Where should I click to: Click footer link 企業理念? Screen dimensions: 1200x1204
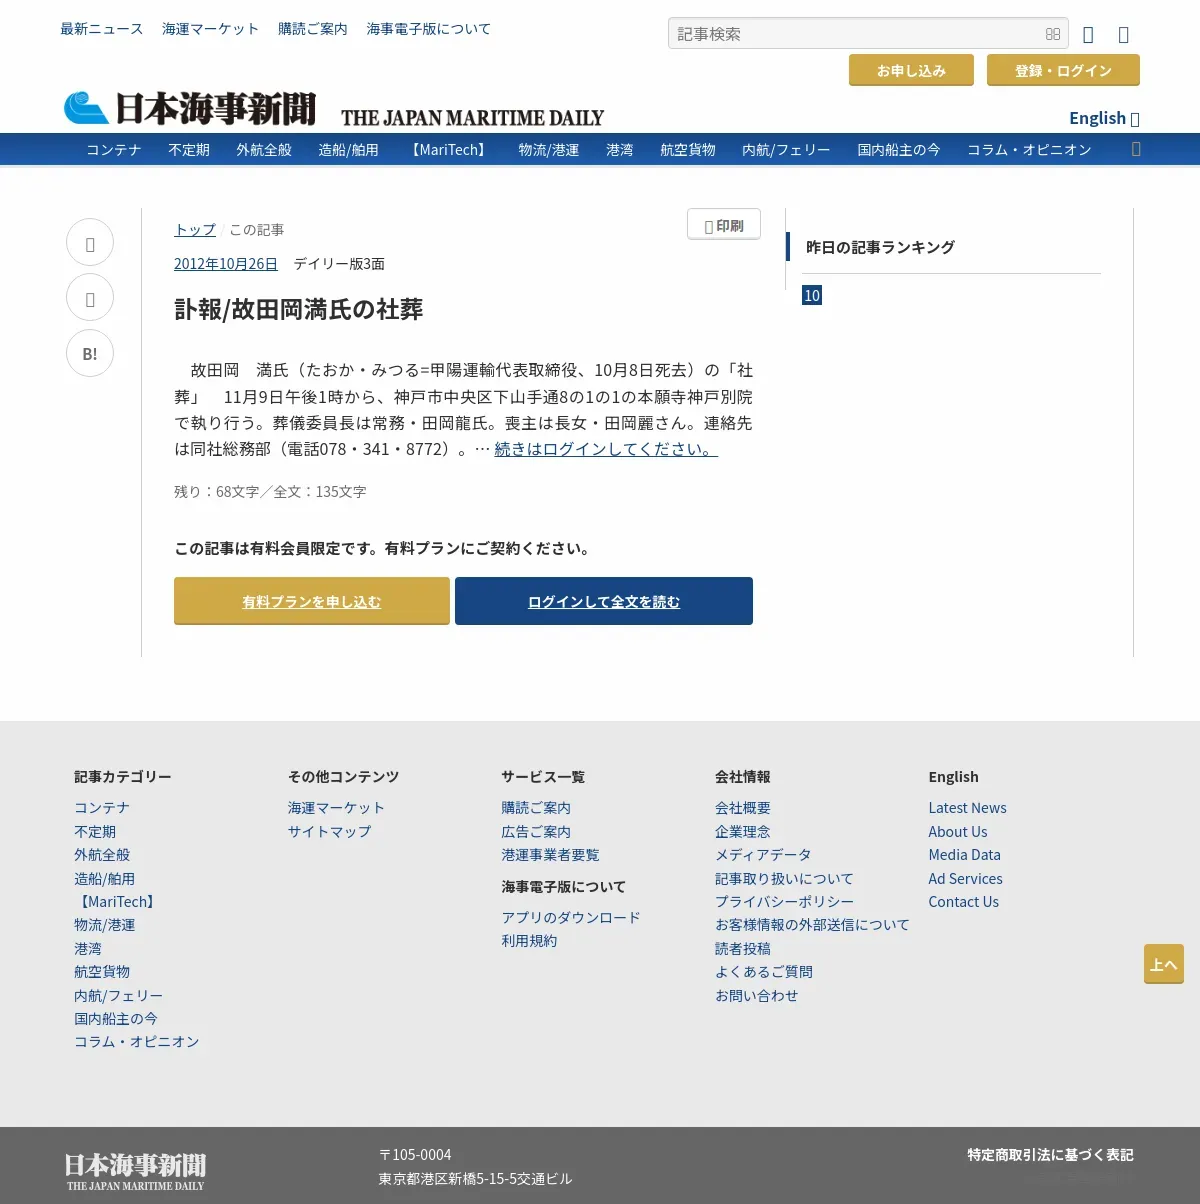[743, 831]
